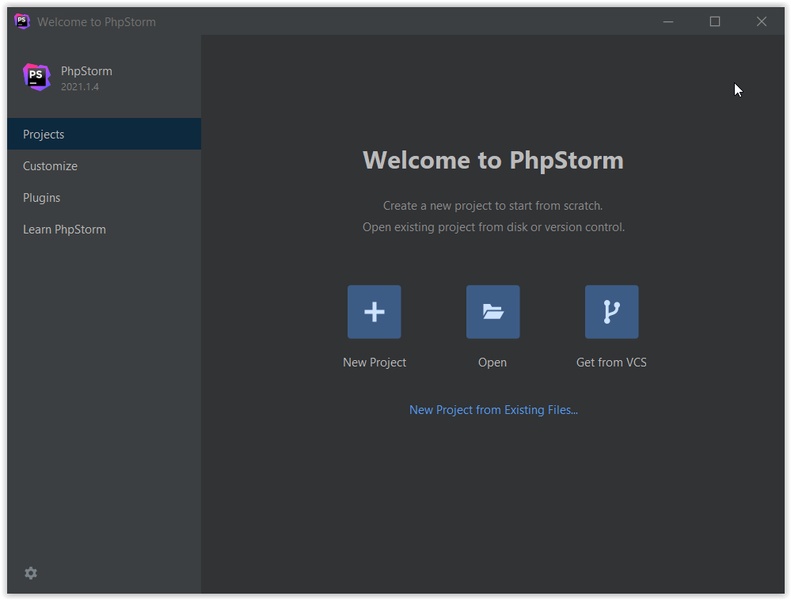Switch to the Customize tab
This screenshot has height=600, width=791.
click(x=50, y=166)
